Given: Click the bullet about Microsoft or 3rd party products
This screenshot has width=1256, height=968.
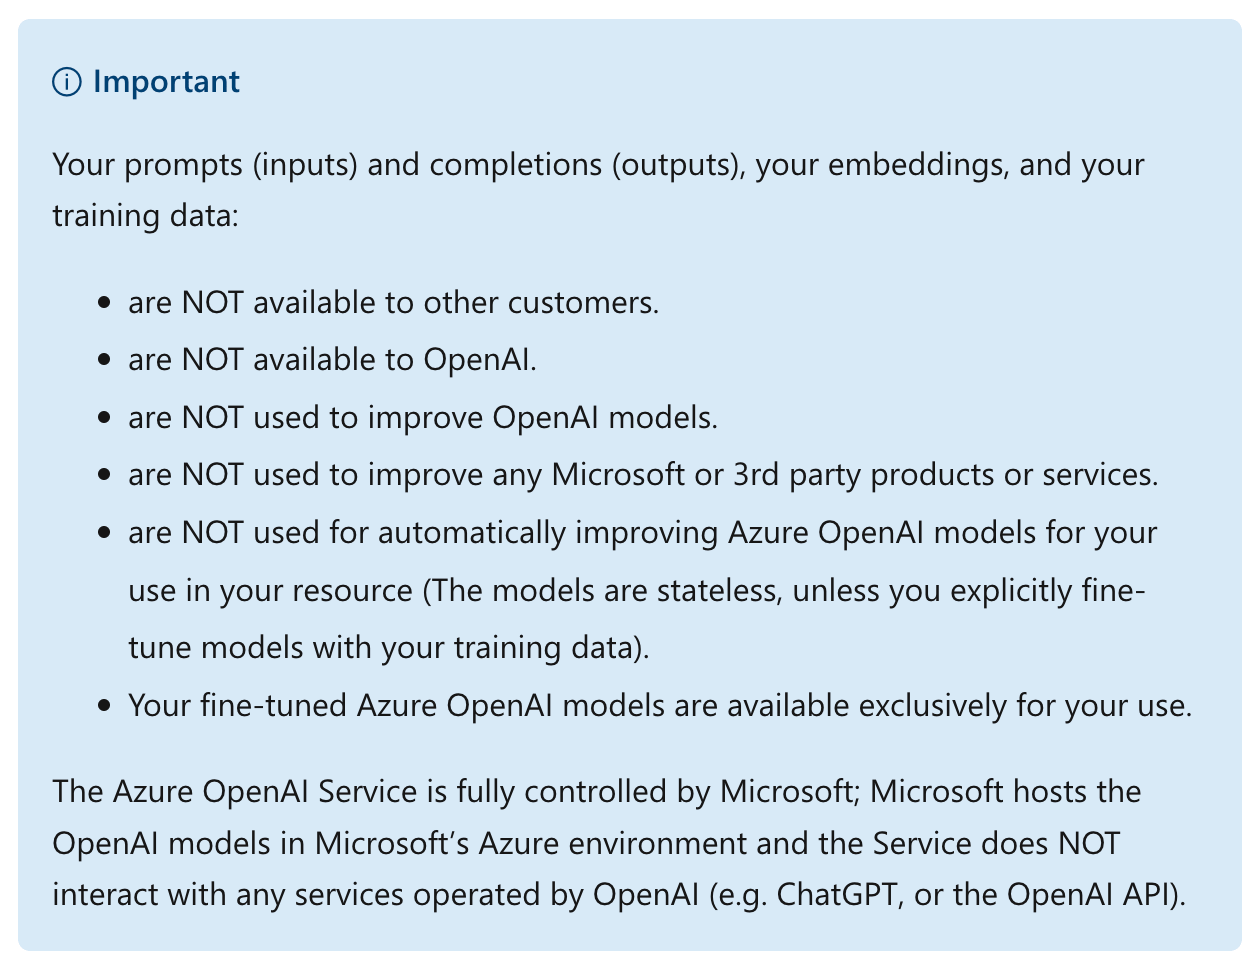Looking at the screenshot, I should 643,475.
